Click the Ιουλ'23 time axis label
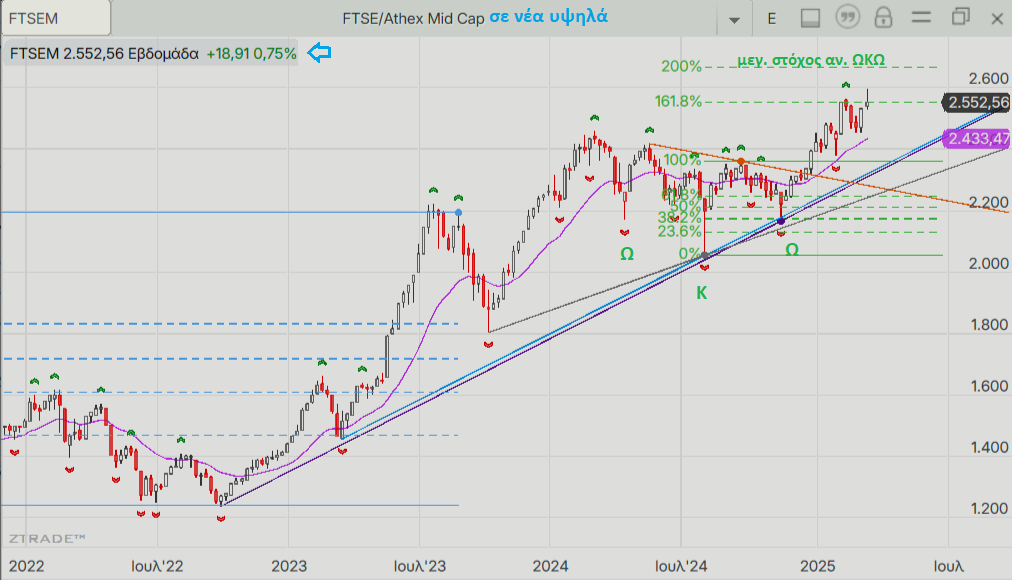This screenshot has width=1012, height=580. click(x=420, y=566)
